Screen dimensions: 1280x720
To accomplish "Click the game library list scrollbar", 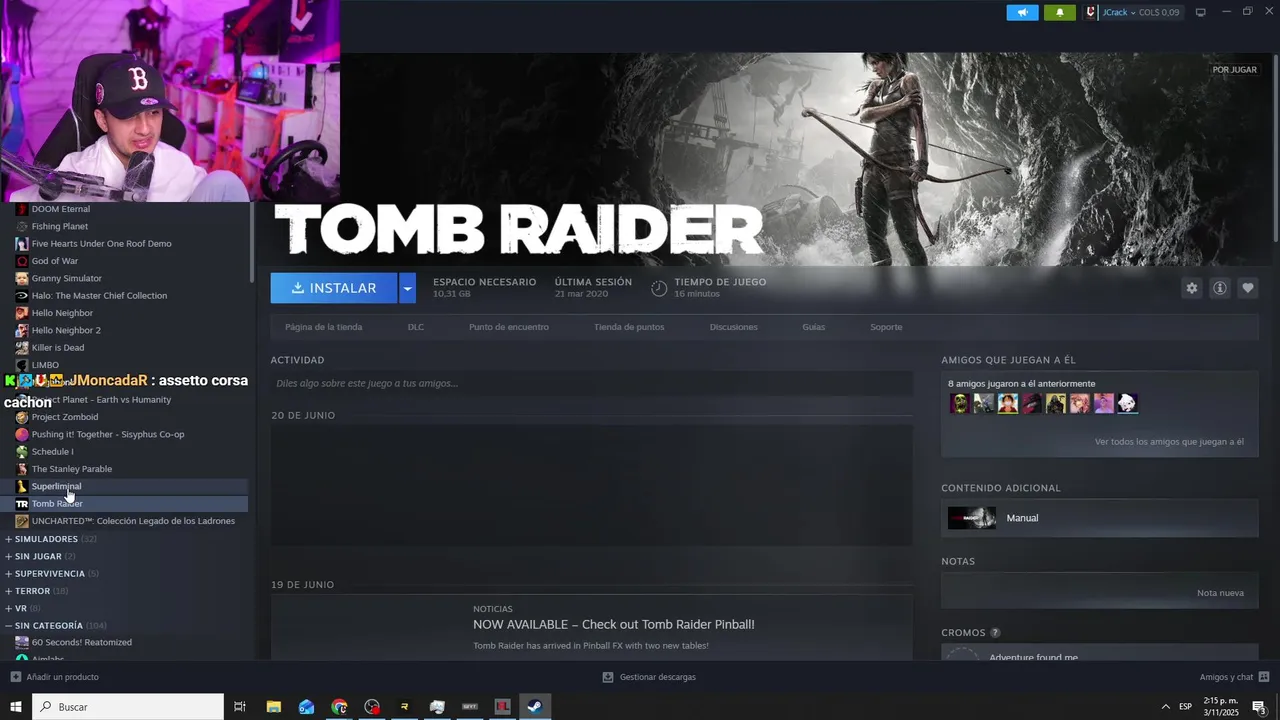I will tap(252, 241).
